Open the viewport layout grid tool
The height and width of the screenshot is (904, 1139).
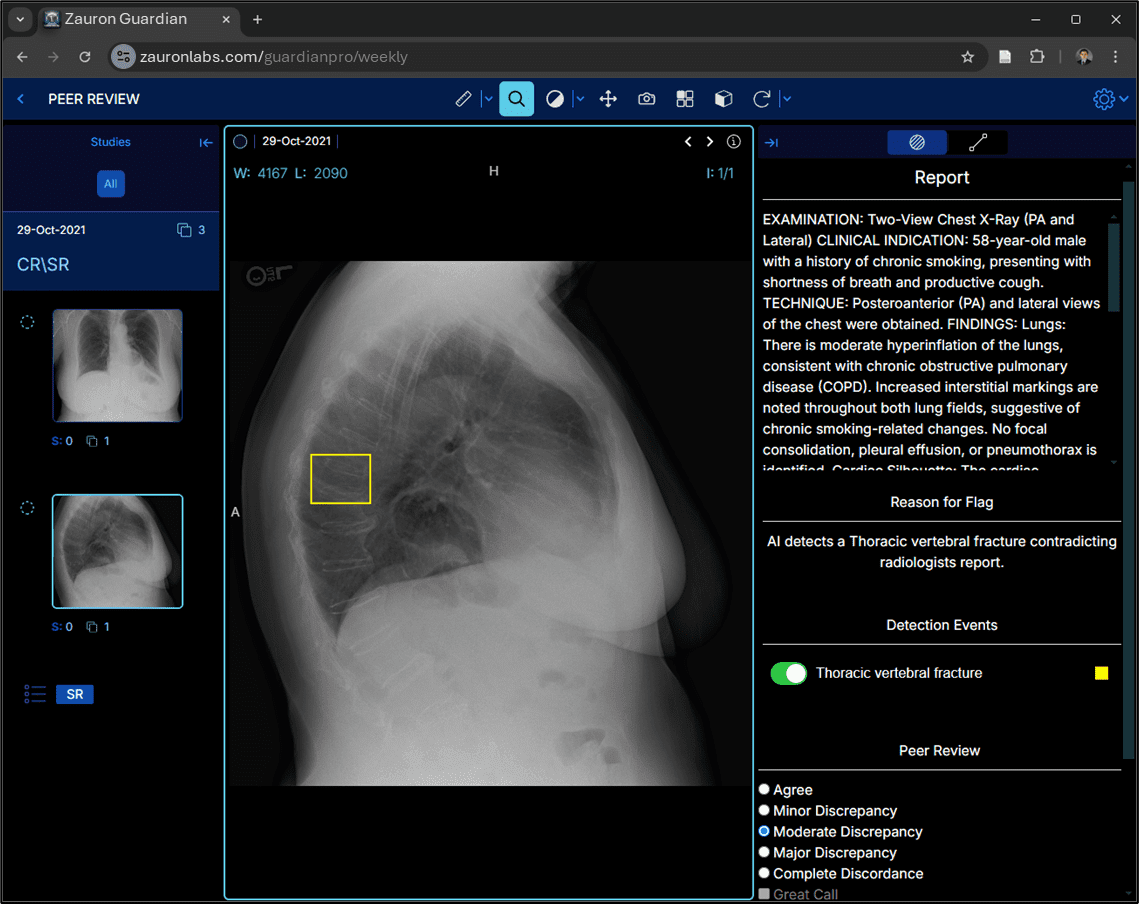[x=685, y=99]
